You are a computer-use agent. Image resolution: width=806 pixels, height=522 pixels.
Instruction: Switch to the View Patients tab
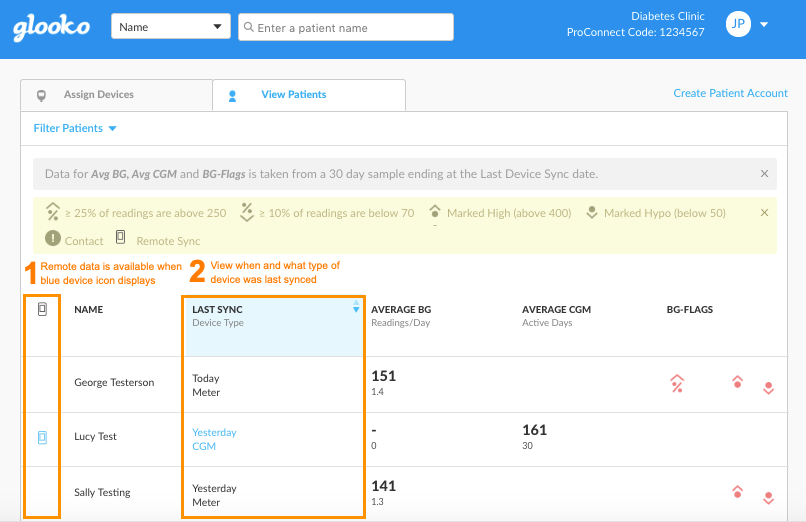pos(309,95)
